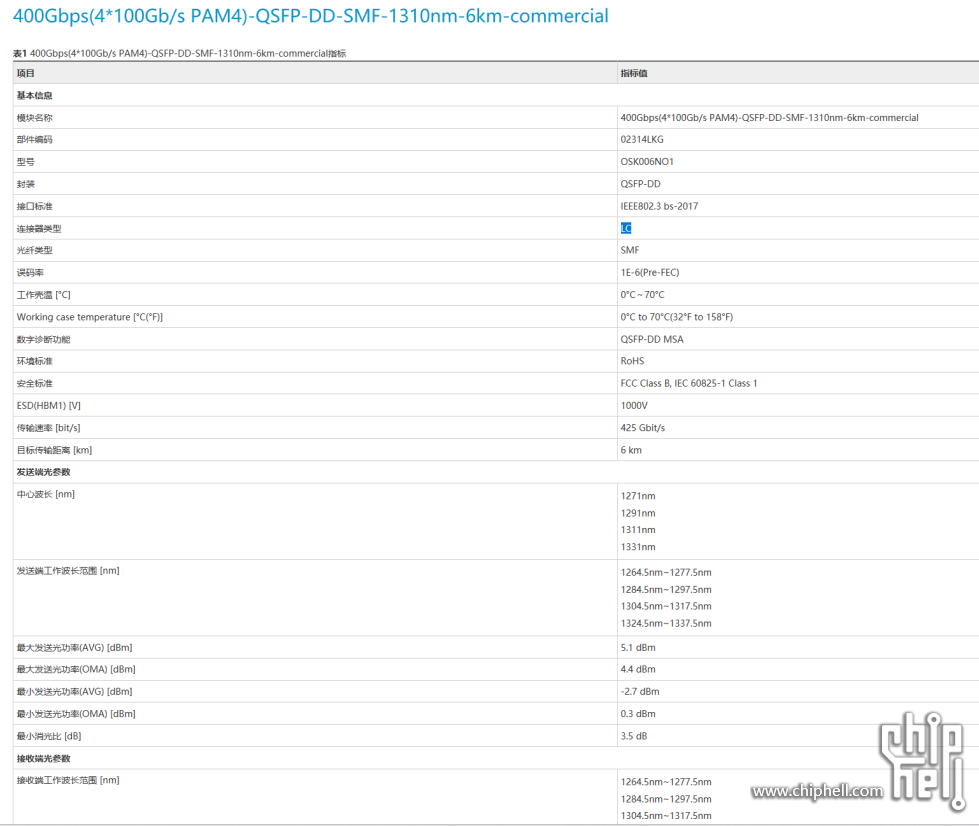Click the 接收端光参数 section row
This screenshot has width=979, height=826.
[496, 759]
